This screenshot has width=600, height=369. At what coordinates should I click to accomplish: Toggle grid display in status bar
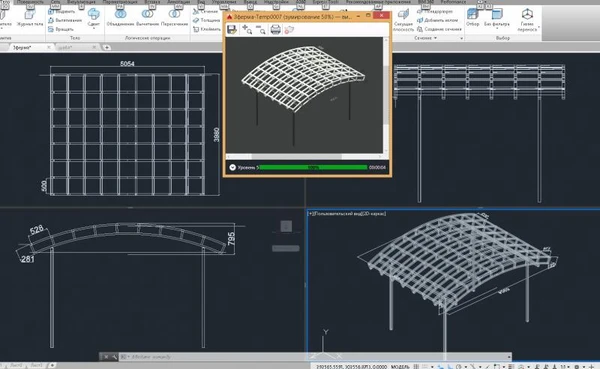coord(416,367)
